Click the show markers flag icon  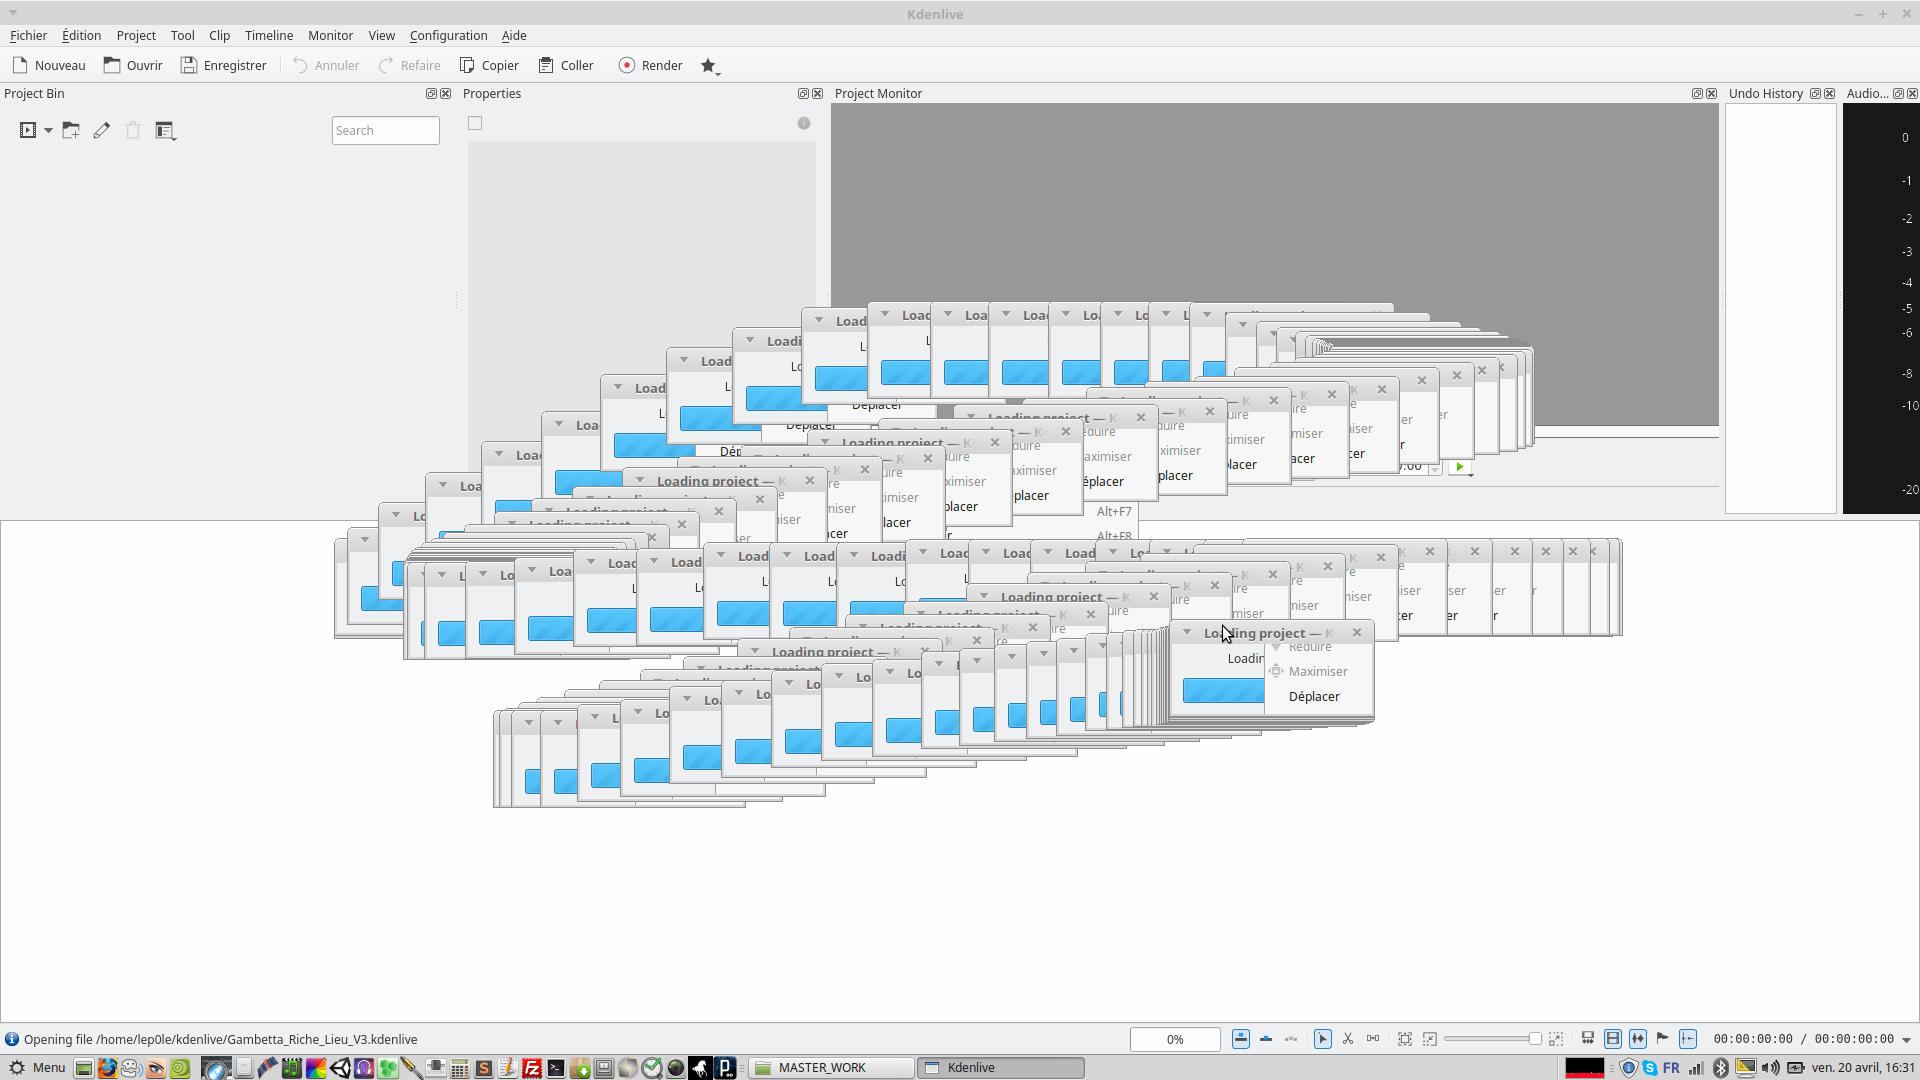tap(1662, 1039)
